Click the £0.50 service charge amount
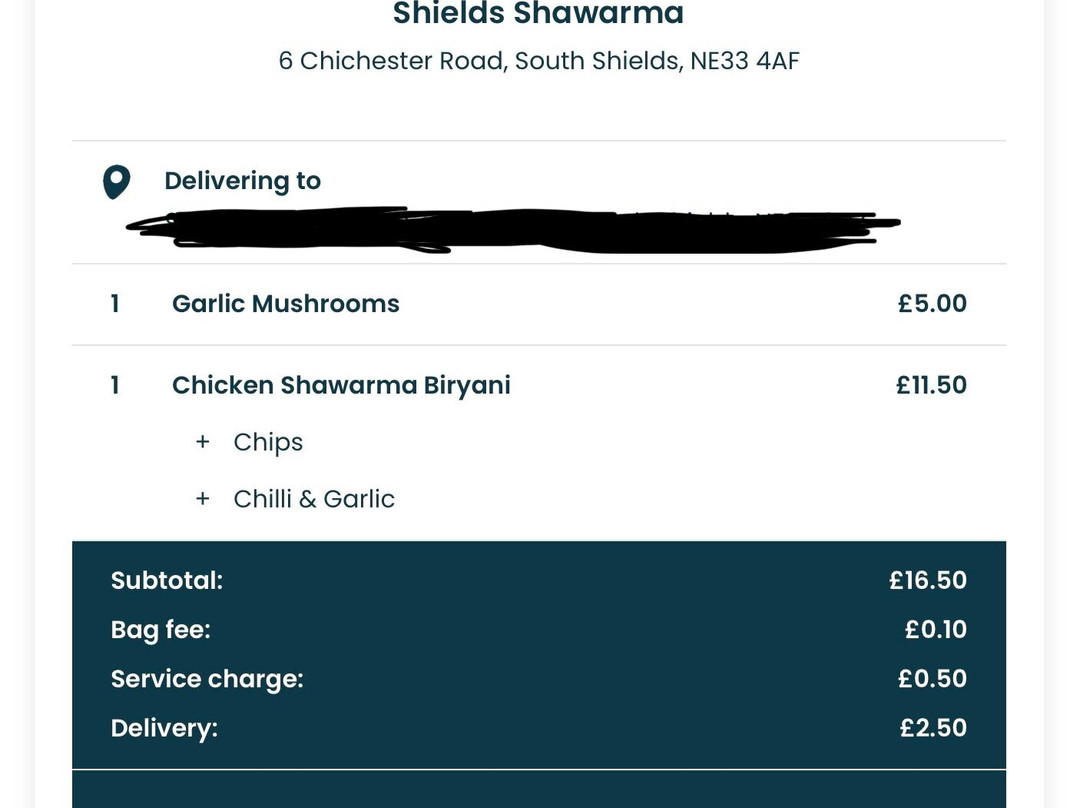The height and width of the screenshot is (808, 1080). point(932,679)
